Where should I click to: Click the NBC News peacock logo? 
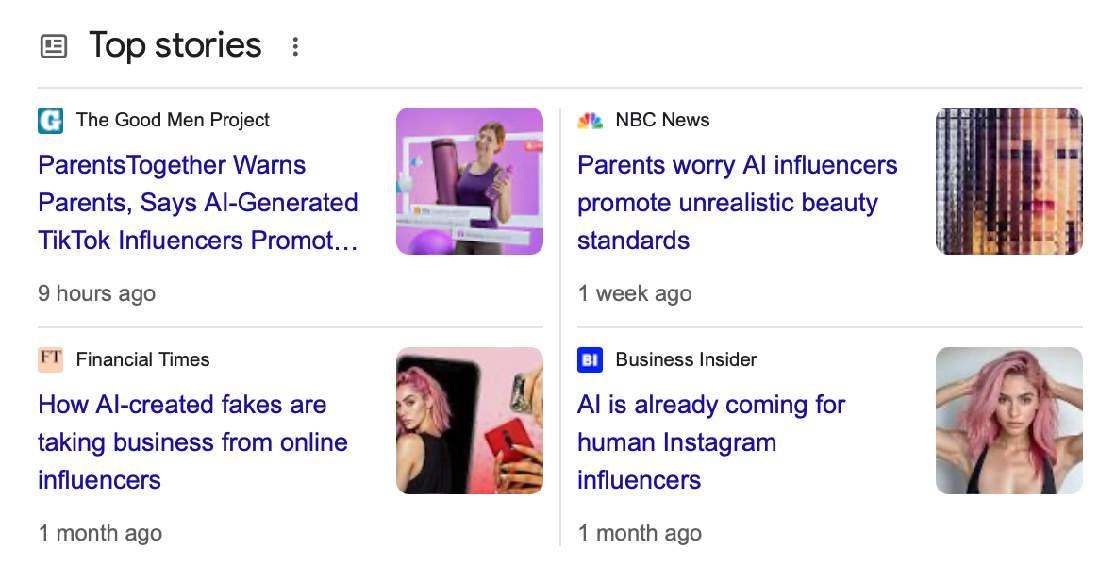[x=590, y=120]
